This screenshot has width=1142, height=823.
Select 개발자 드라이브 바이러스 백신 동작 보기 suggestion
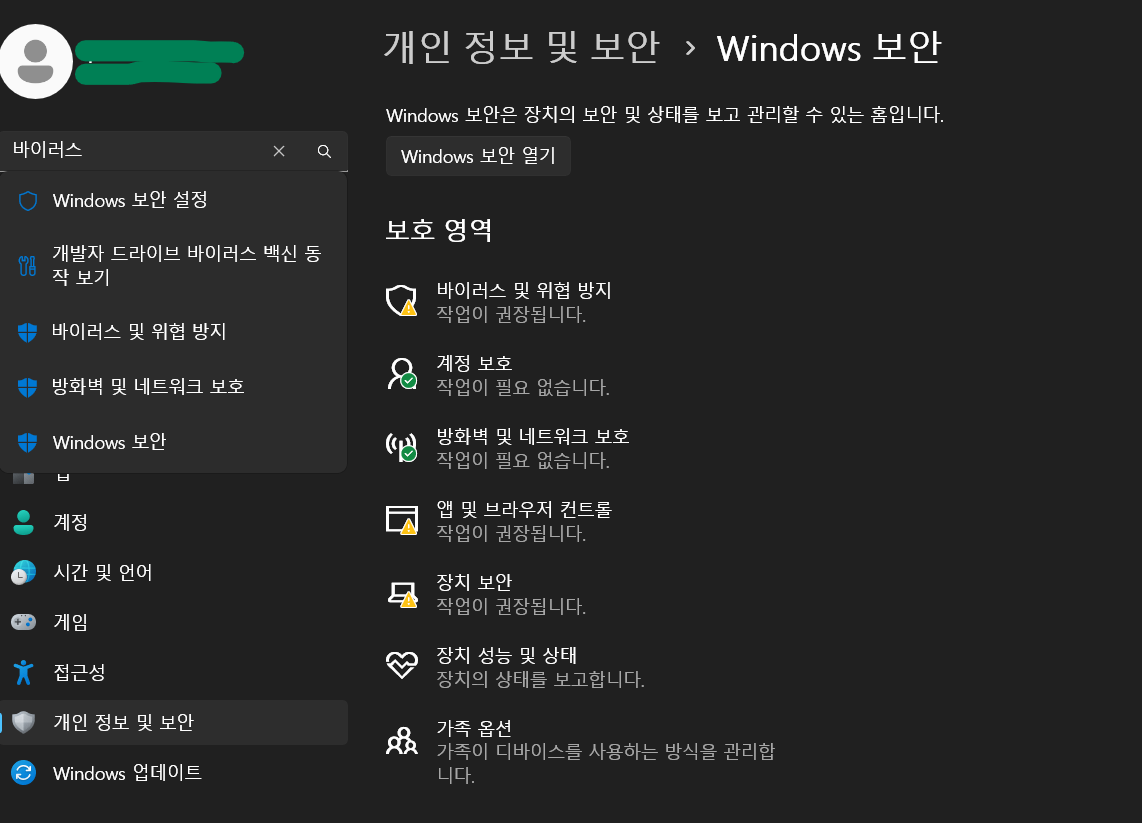pos(173,265)
